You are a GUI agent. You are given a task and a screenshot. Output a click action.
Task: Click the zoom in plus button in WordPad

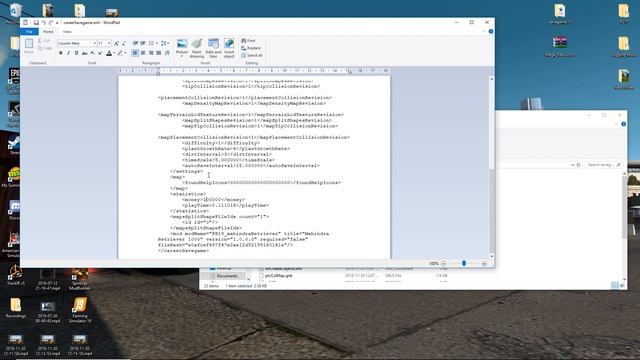click(484, 264)
